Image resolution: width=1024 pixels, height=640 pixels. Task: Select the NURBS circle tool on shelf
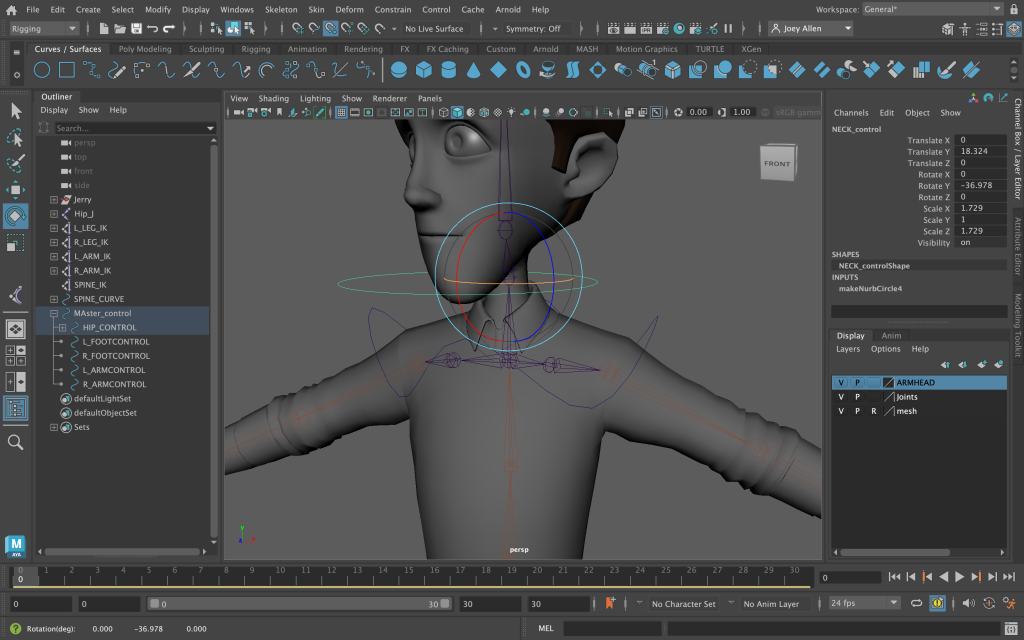[42, 70]
